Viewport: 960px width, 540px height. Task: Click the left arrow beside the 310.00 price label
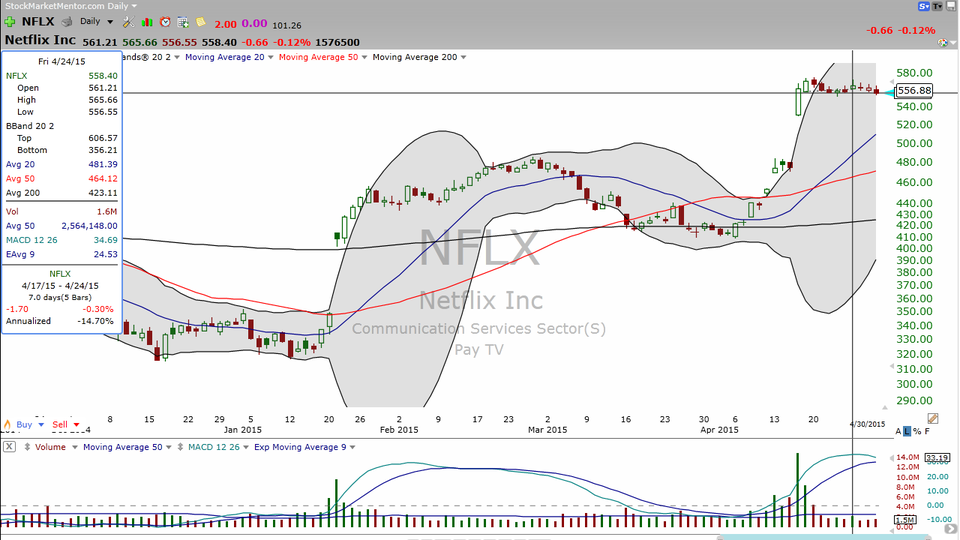891,367
